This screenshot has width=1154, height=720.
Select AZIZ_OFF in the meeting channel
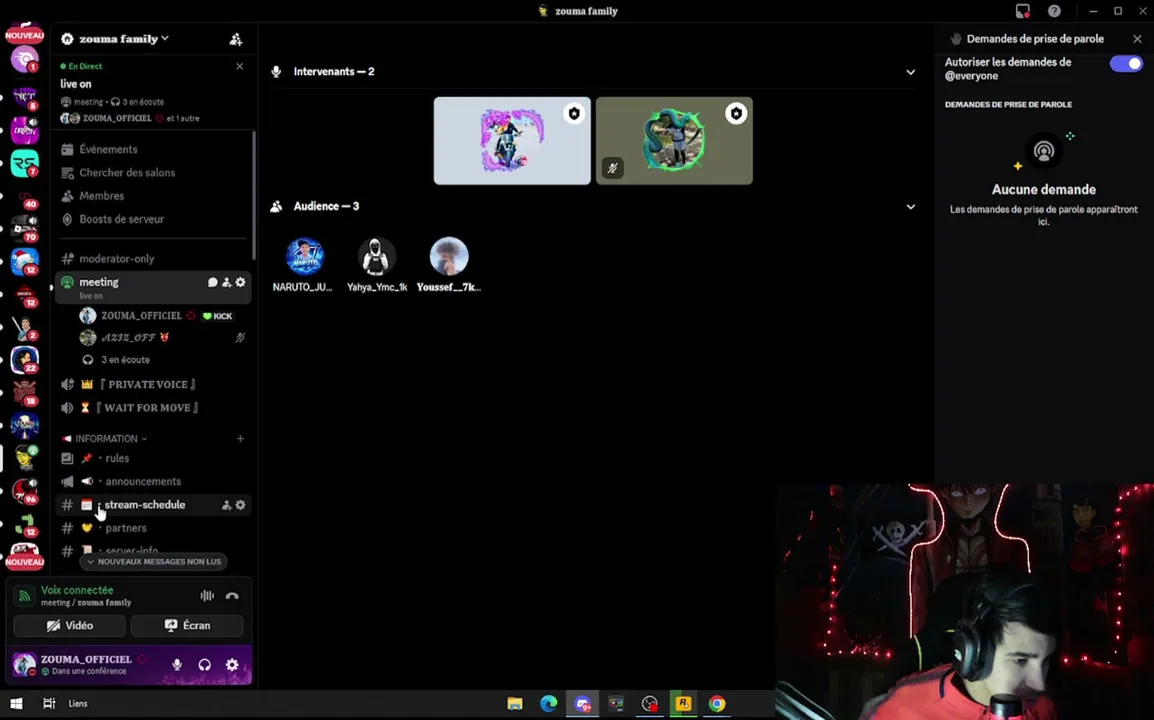(x=129, y=338)
